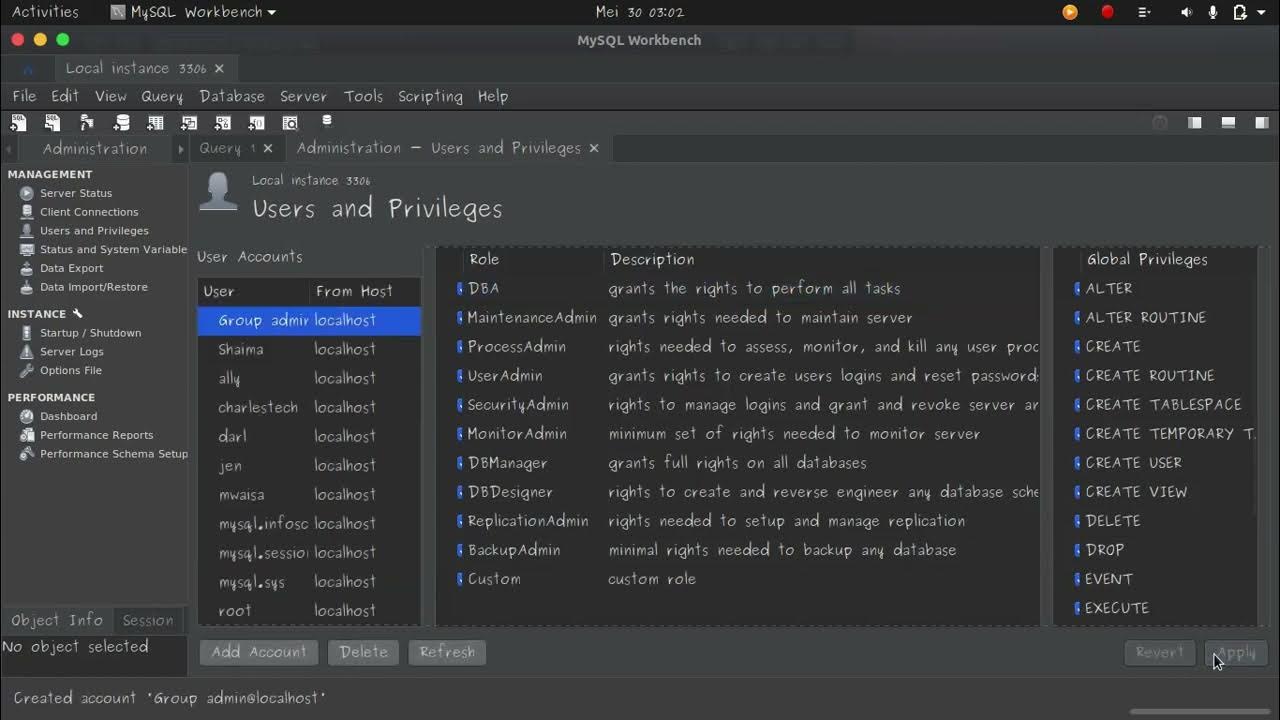This screenshot has width=1280, height=720.
Task: Open the object inspector toolbar icon
Action: (86, 123)
